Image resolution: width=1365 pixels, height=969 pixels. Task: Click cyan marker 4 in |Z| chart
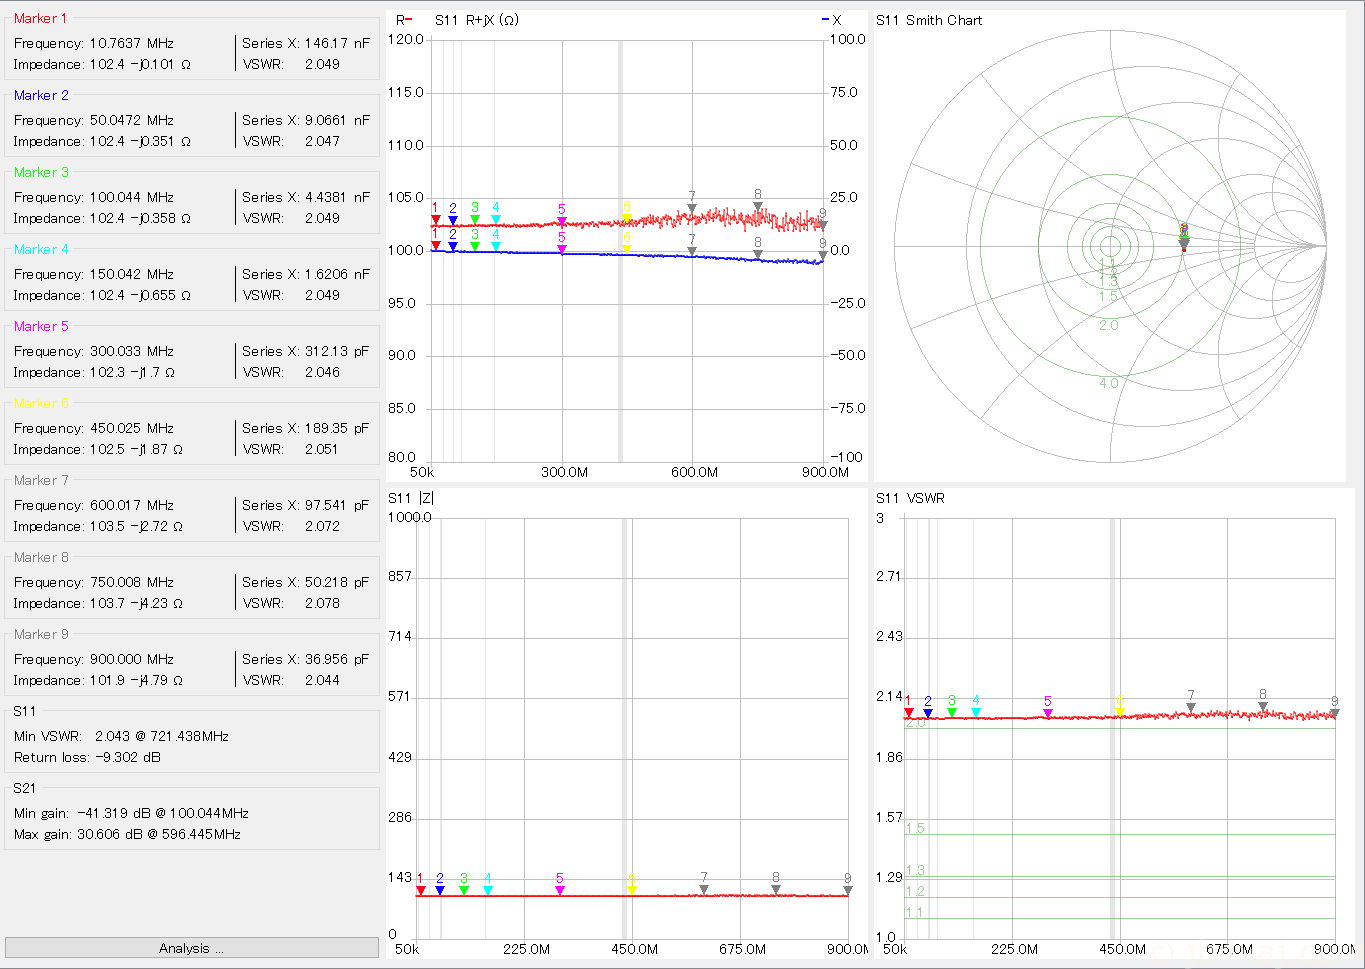488,889
